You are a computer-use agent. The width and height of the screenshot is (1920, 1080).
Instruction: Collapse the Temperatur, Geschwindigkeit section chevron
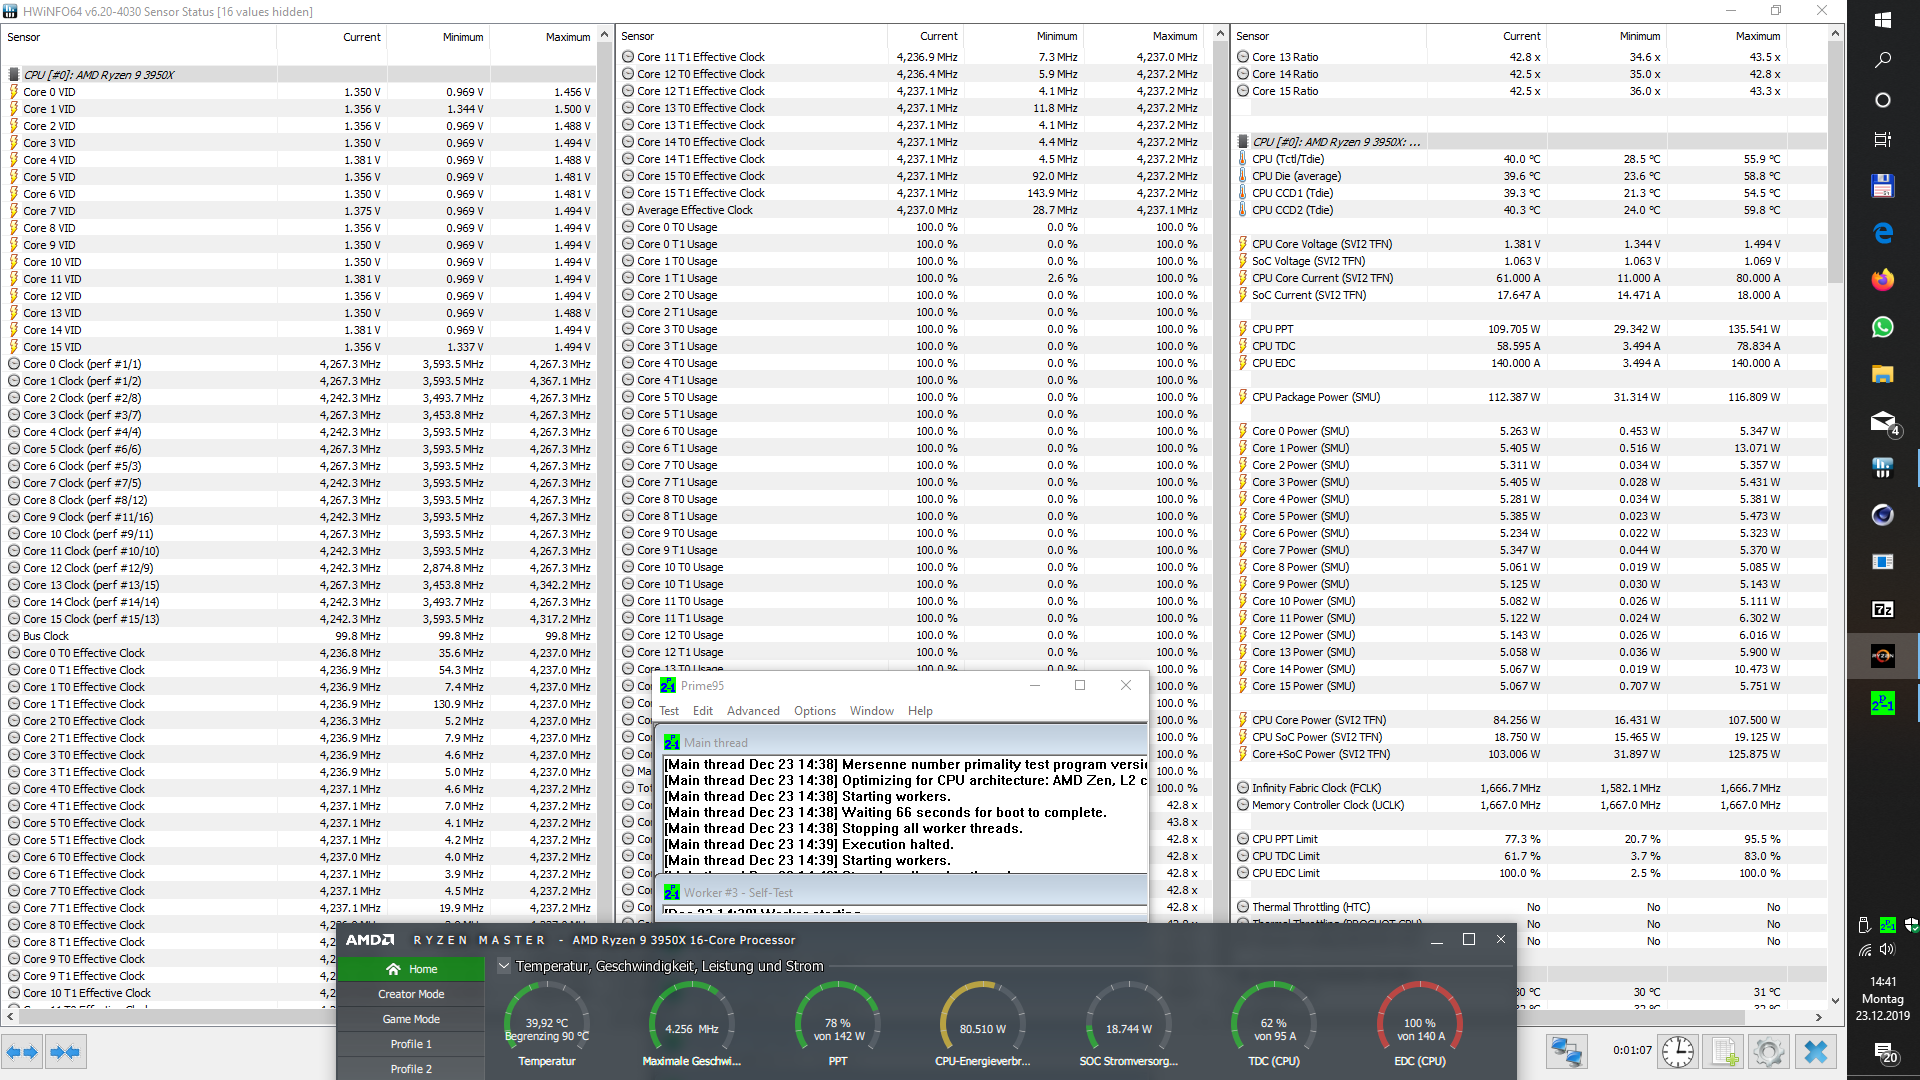click(x=504, y=966)
